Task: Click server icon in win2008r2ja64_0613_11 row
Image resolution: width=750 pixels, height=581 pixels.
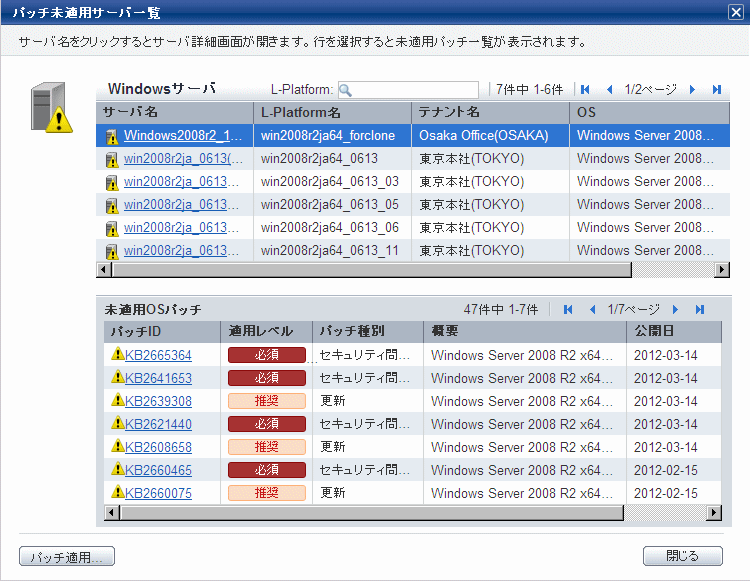Action: coord(112,252)
